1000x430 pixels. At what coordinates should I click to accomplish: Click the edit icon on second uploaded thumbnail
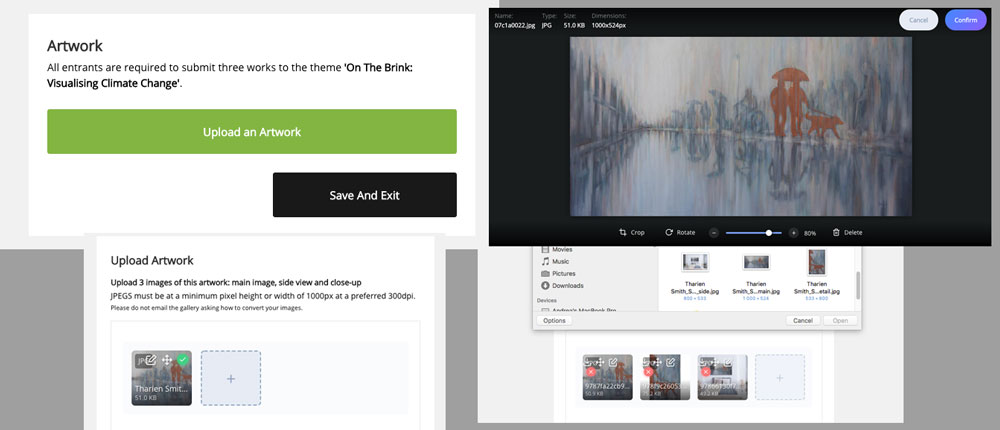point(671,362)
